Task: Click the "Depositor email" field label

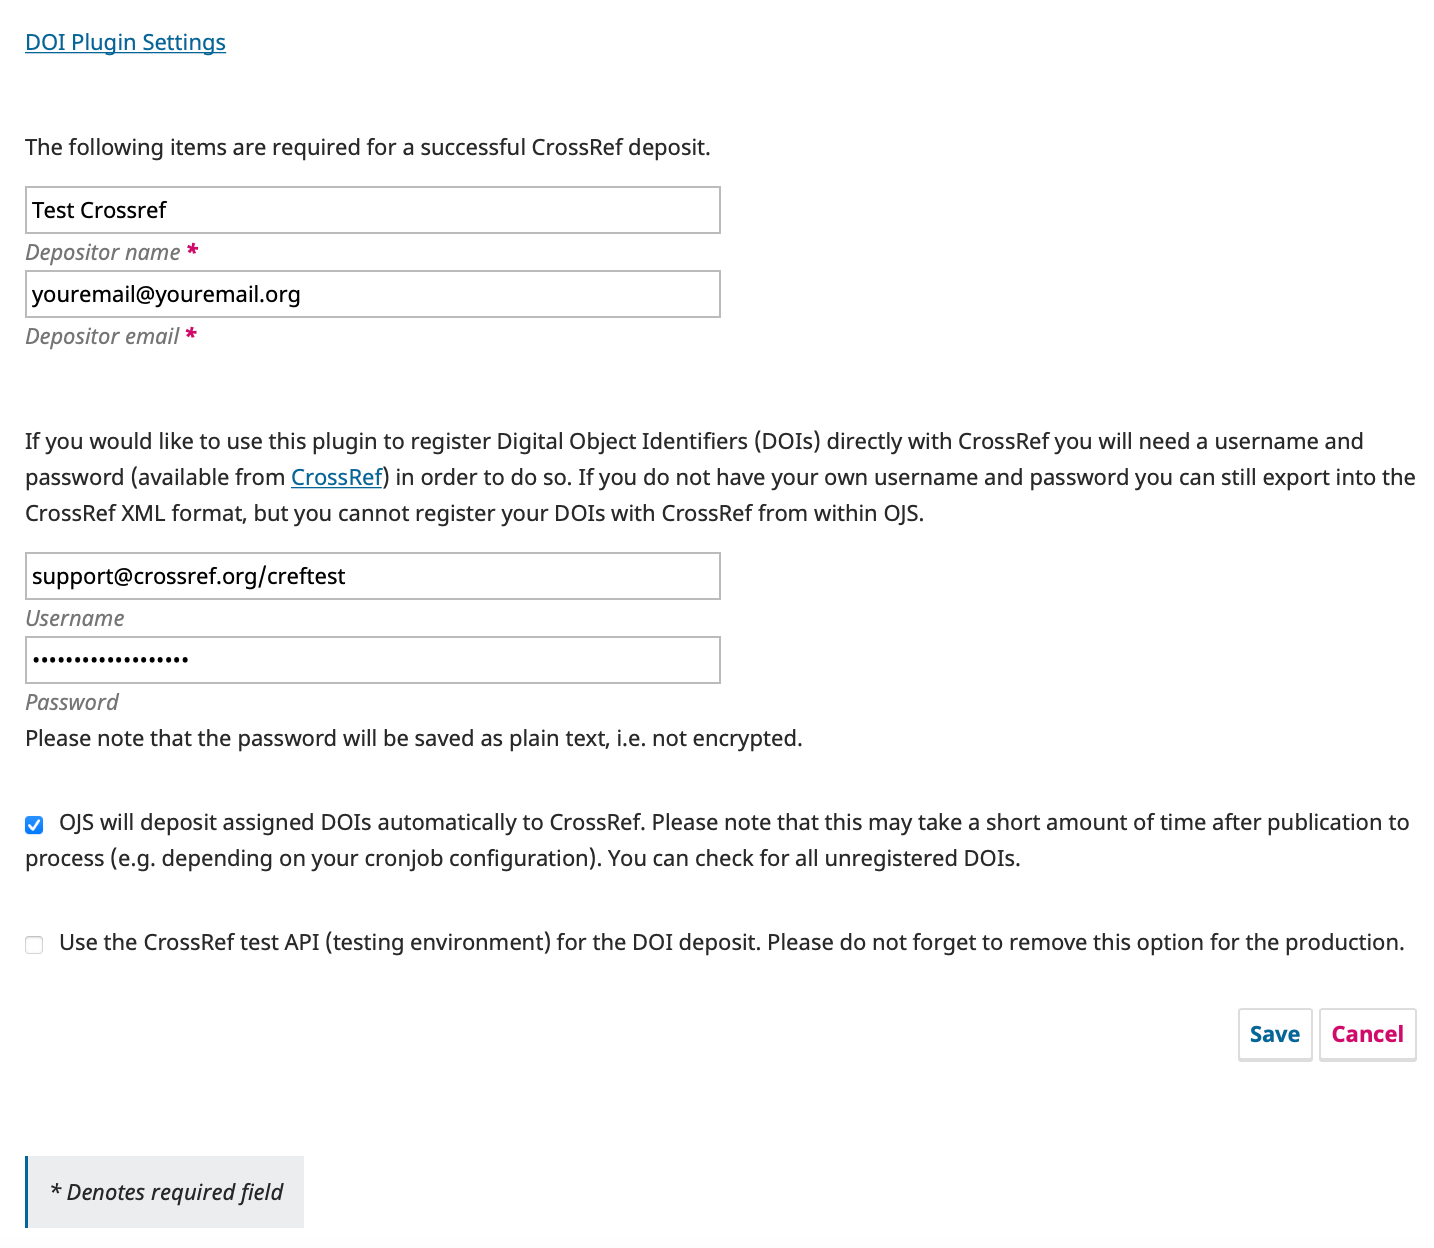Action: tap(102, 336)
